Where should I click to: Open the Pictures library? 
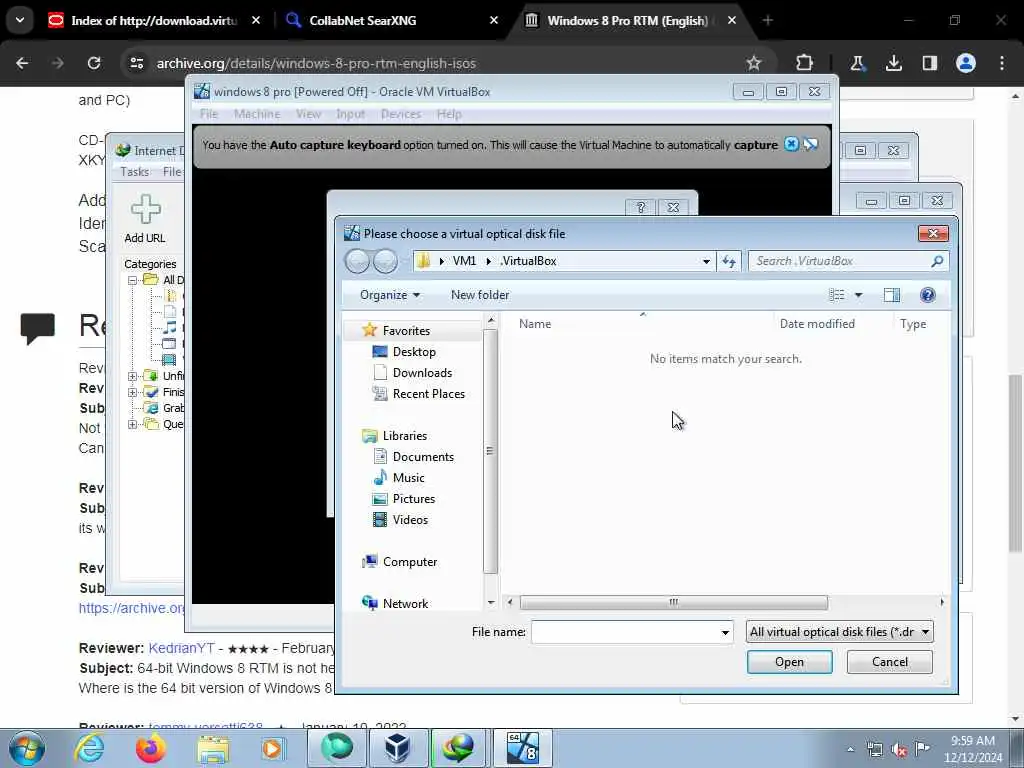click(x=413, y=499)
